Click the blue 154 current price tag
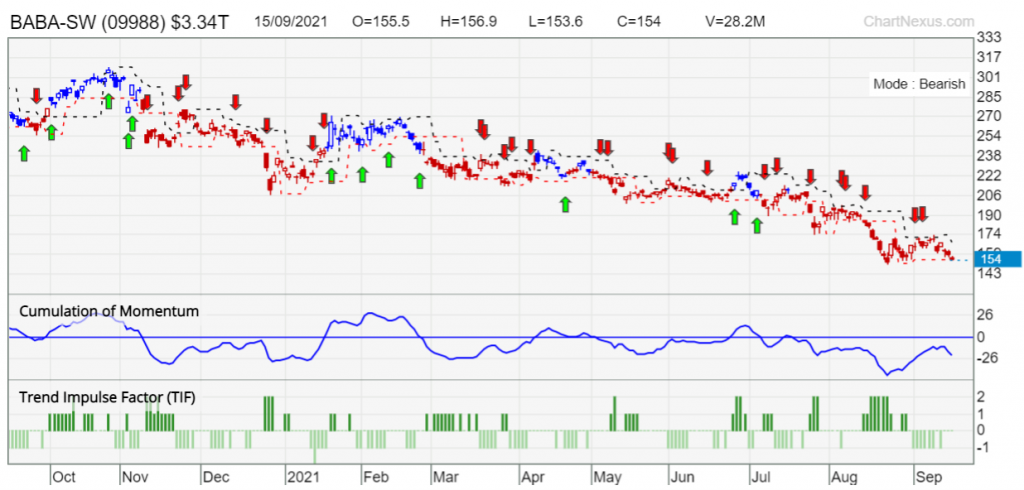 coord(998,259)
